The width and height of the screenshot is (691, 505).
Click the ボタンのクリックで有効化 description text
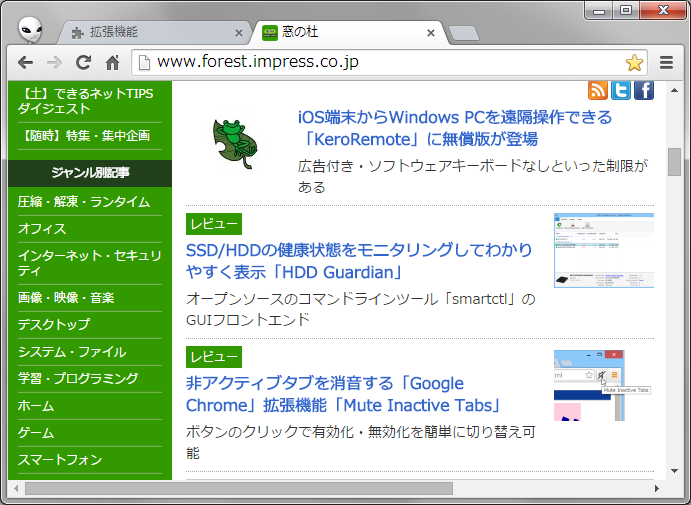[x=360, y=442]
